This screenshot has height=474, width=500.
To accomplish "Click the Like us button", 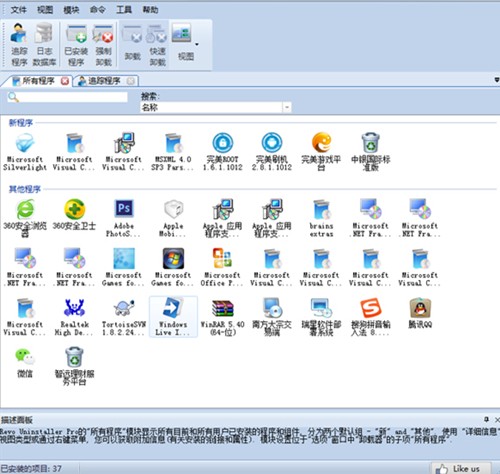I will tap(460, 468).
